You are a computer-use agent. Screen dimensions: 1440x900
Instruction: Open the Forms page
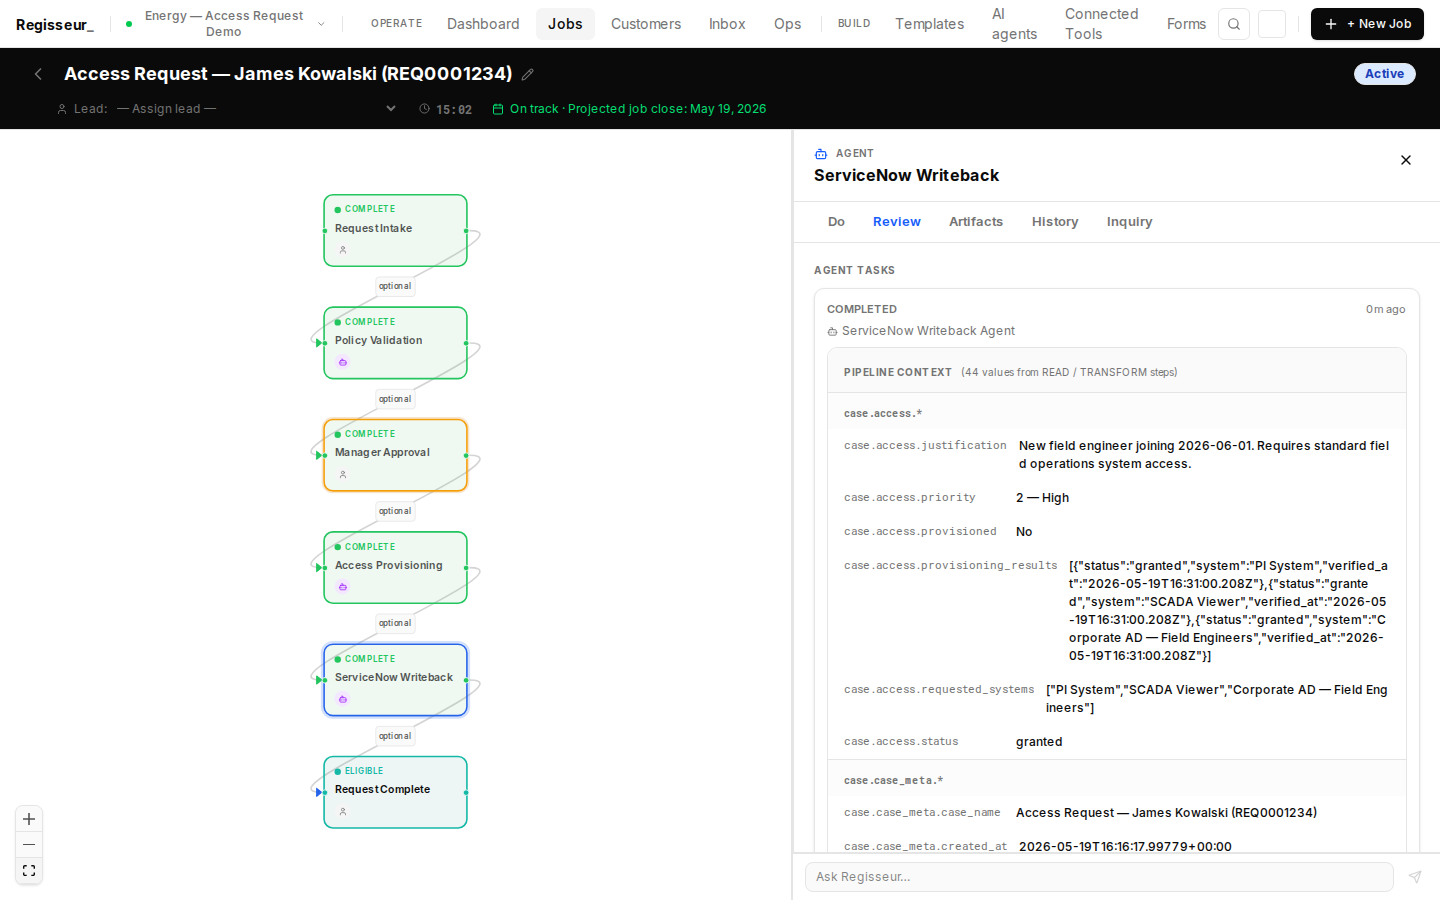click(x=1186, y=24)
